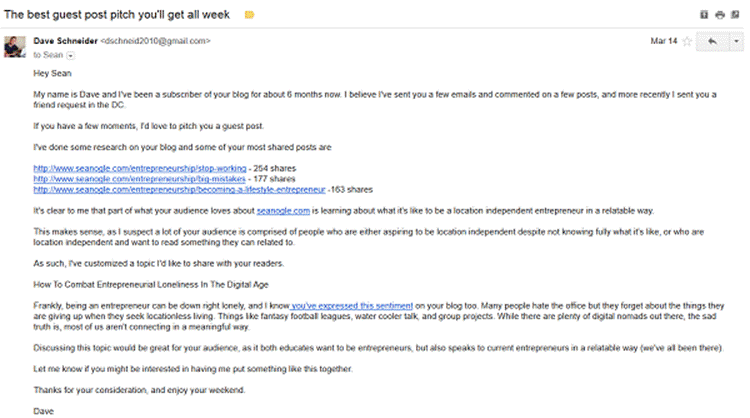Print this email conversation
The height and width of the screenshot is (418, 750).
pyautogui.click(x=719, y=14)
